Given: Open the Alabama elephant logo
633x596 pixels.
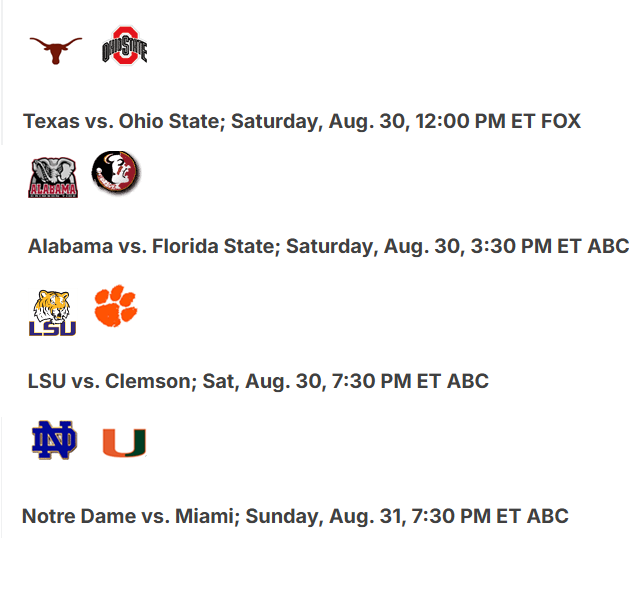Looking at the screenshot, I should [x=53, y=177].
